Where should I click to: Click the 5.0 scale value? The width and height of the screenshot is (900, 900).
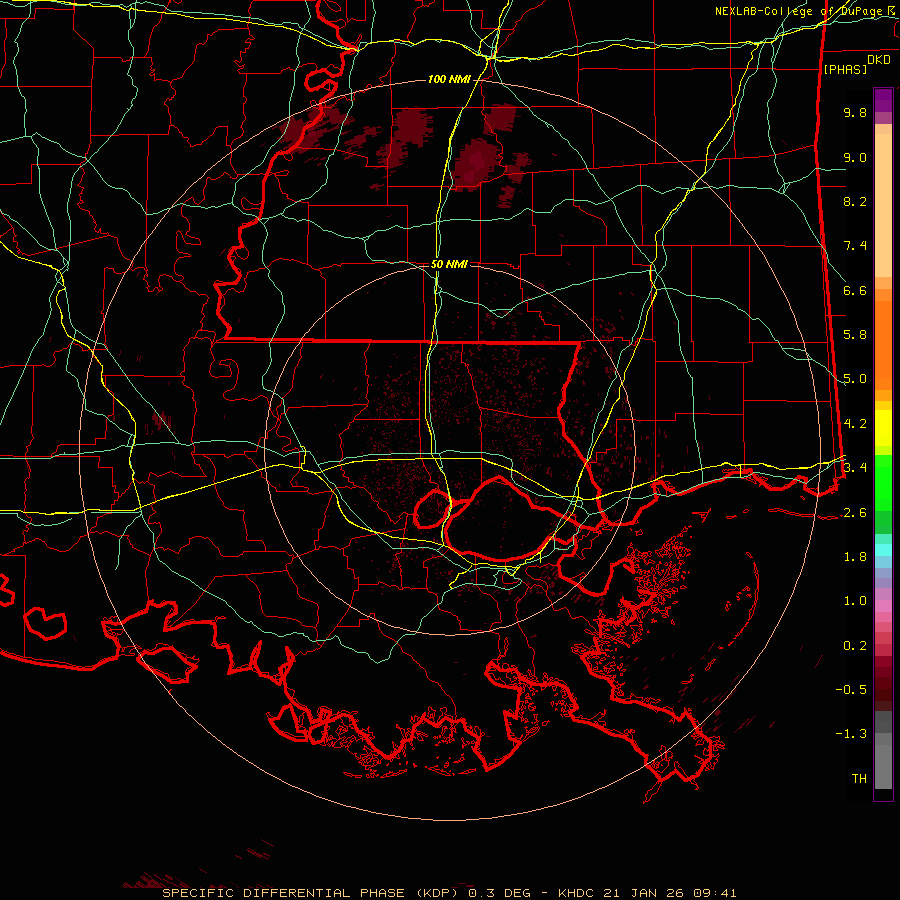point(855,379)
